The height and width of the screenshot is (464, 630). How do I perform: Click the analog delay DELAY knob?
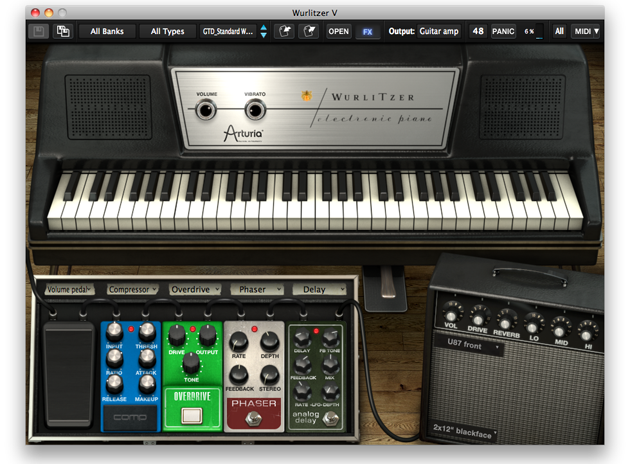point(302,338)
